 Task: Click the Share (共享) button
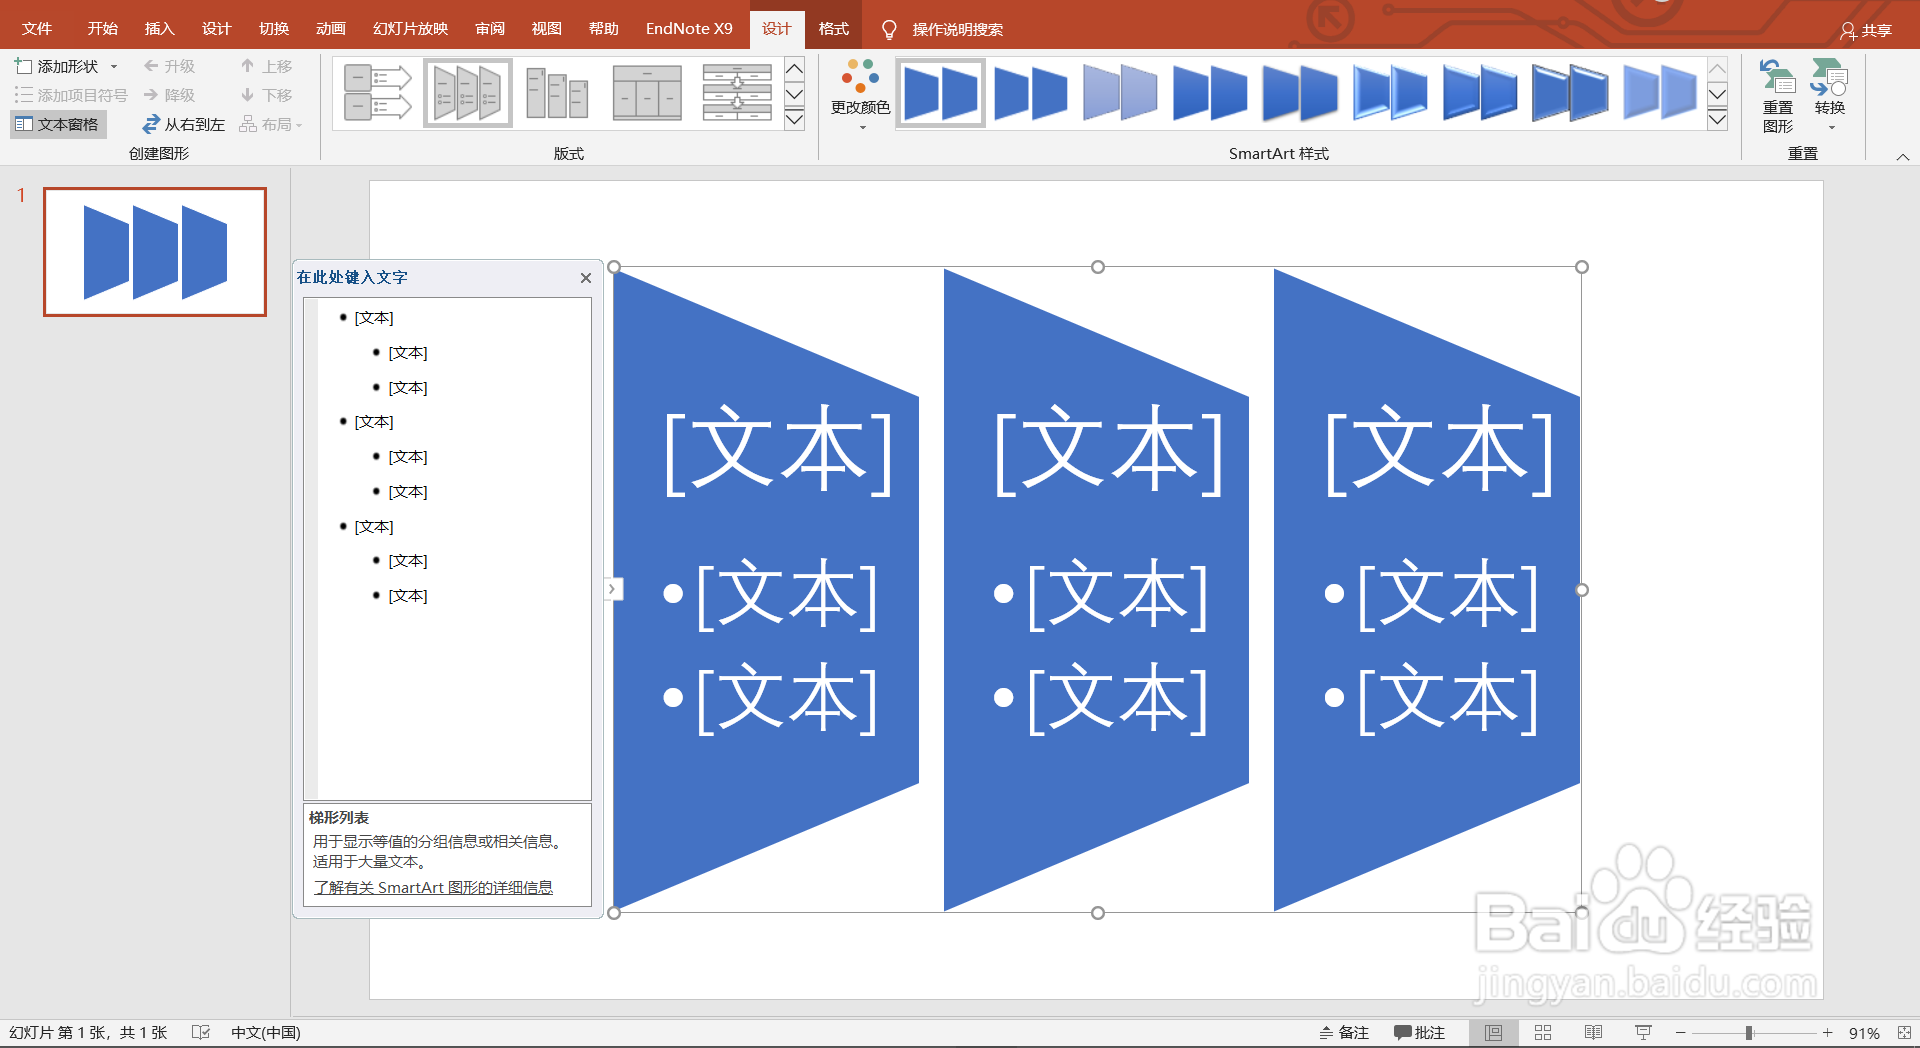[x=1866, y=31]
